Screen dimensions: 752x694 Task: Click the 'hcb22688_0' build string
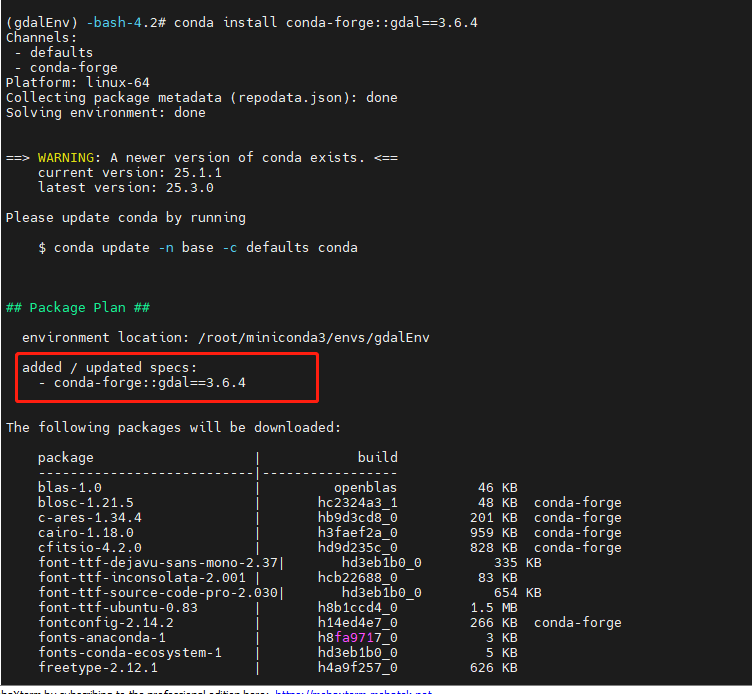pyautogui.click(x=357, y=577)
